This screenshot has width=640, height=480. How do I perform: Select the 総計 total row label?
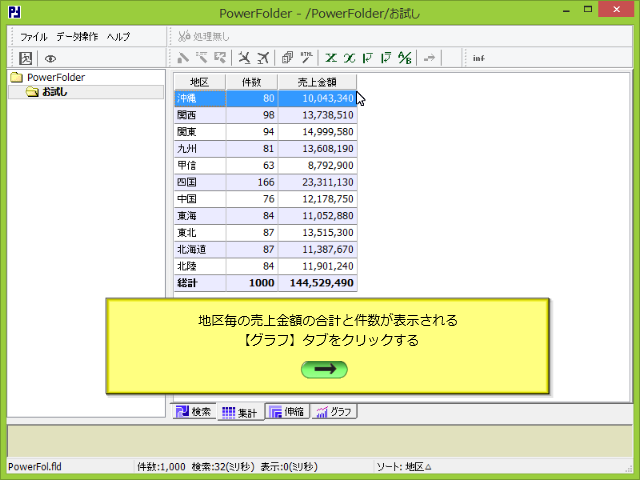click(200, 283)
